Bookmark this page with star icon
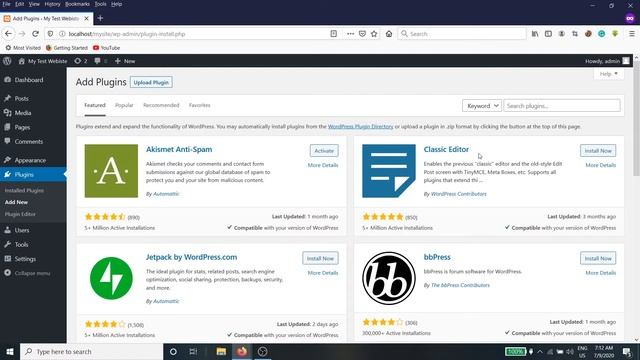 tap(374, 34)
